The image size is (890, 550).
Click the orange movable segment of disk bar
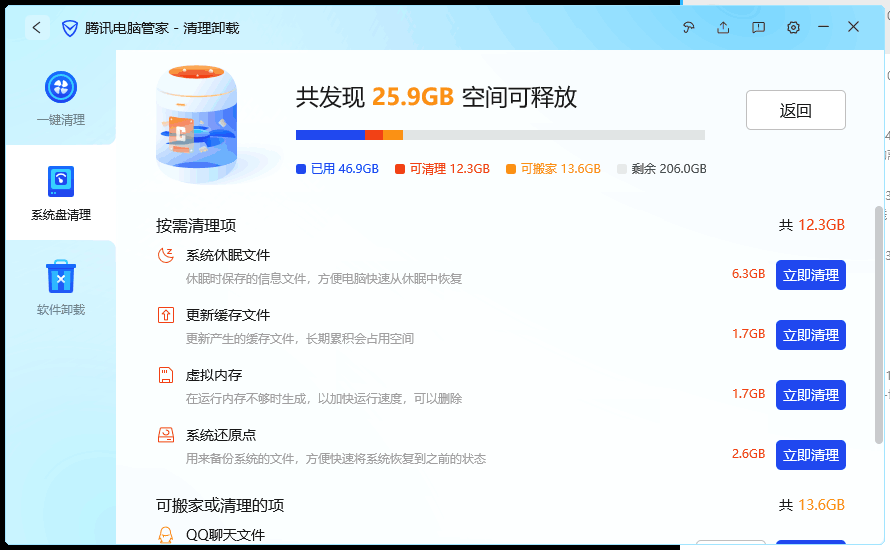click(393, 135)
